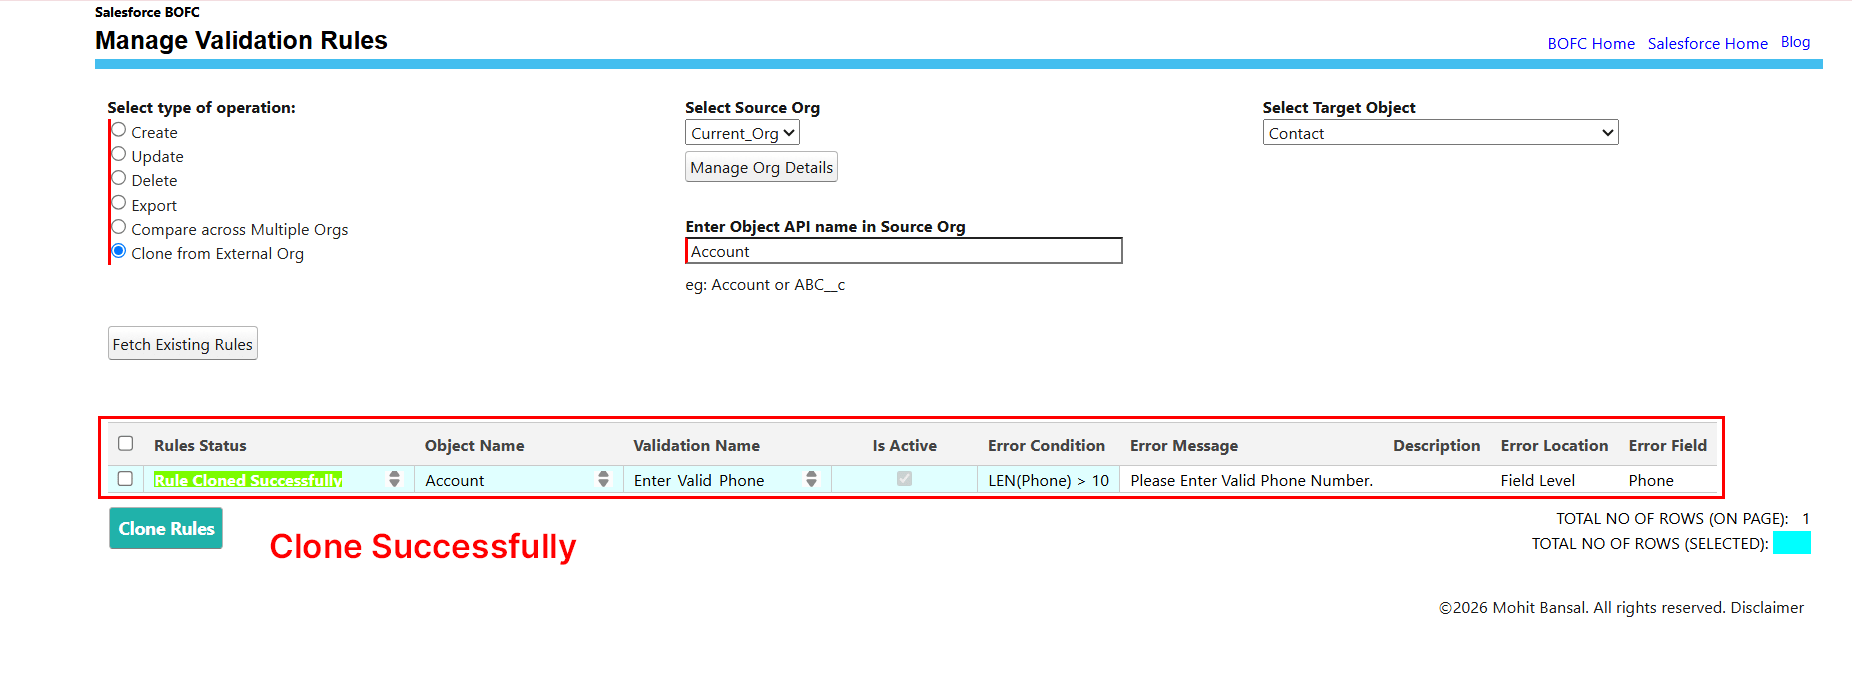Click the Field Level error location cell

pos(1537,481)
